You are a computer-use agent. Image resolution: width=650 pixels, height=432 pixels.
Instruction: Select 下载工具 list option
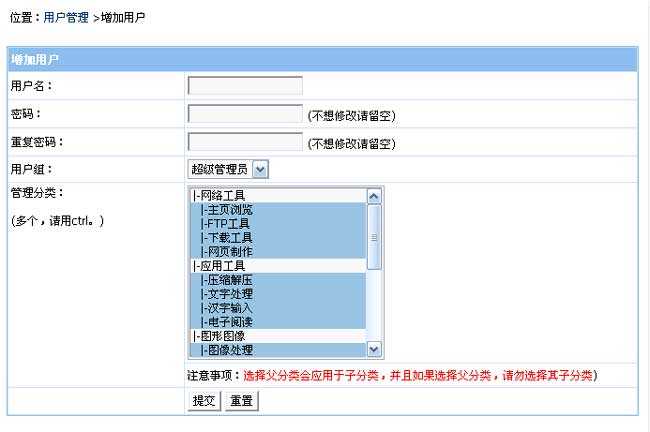[226, 238]
